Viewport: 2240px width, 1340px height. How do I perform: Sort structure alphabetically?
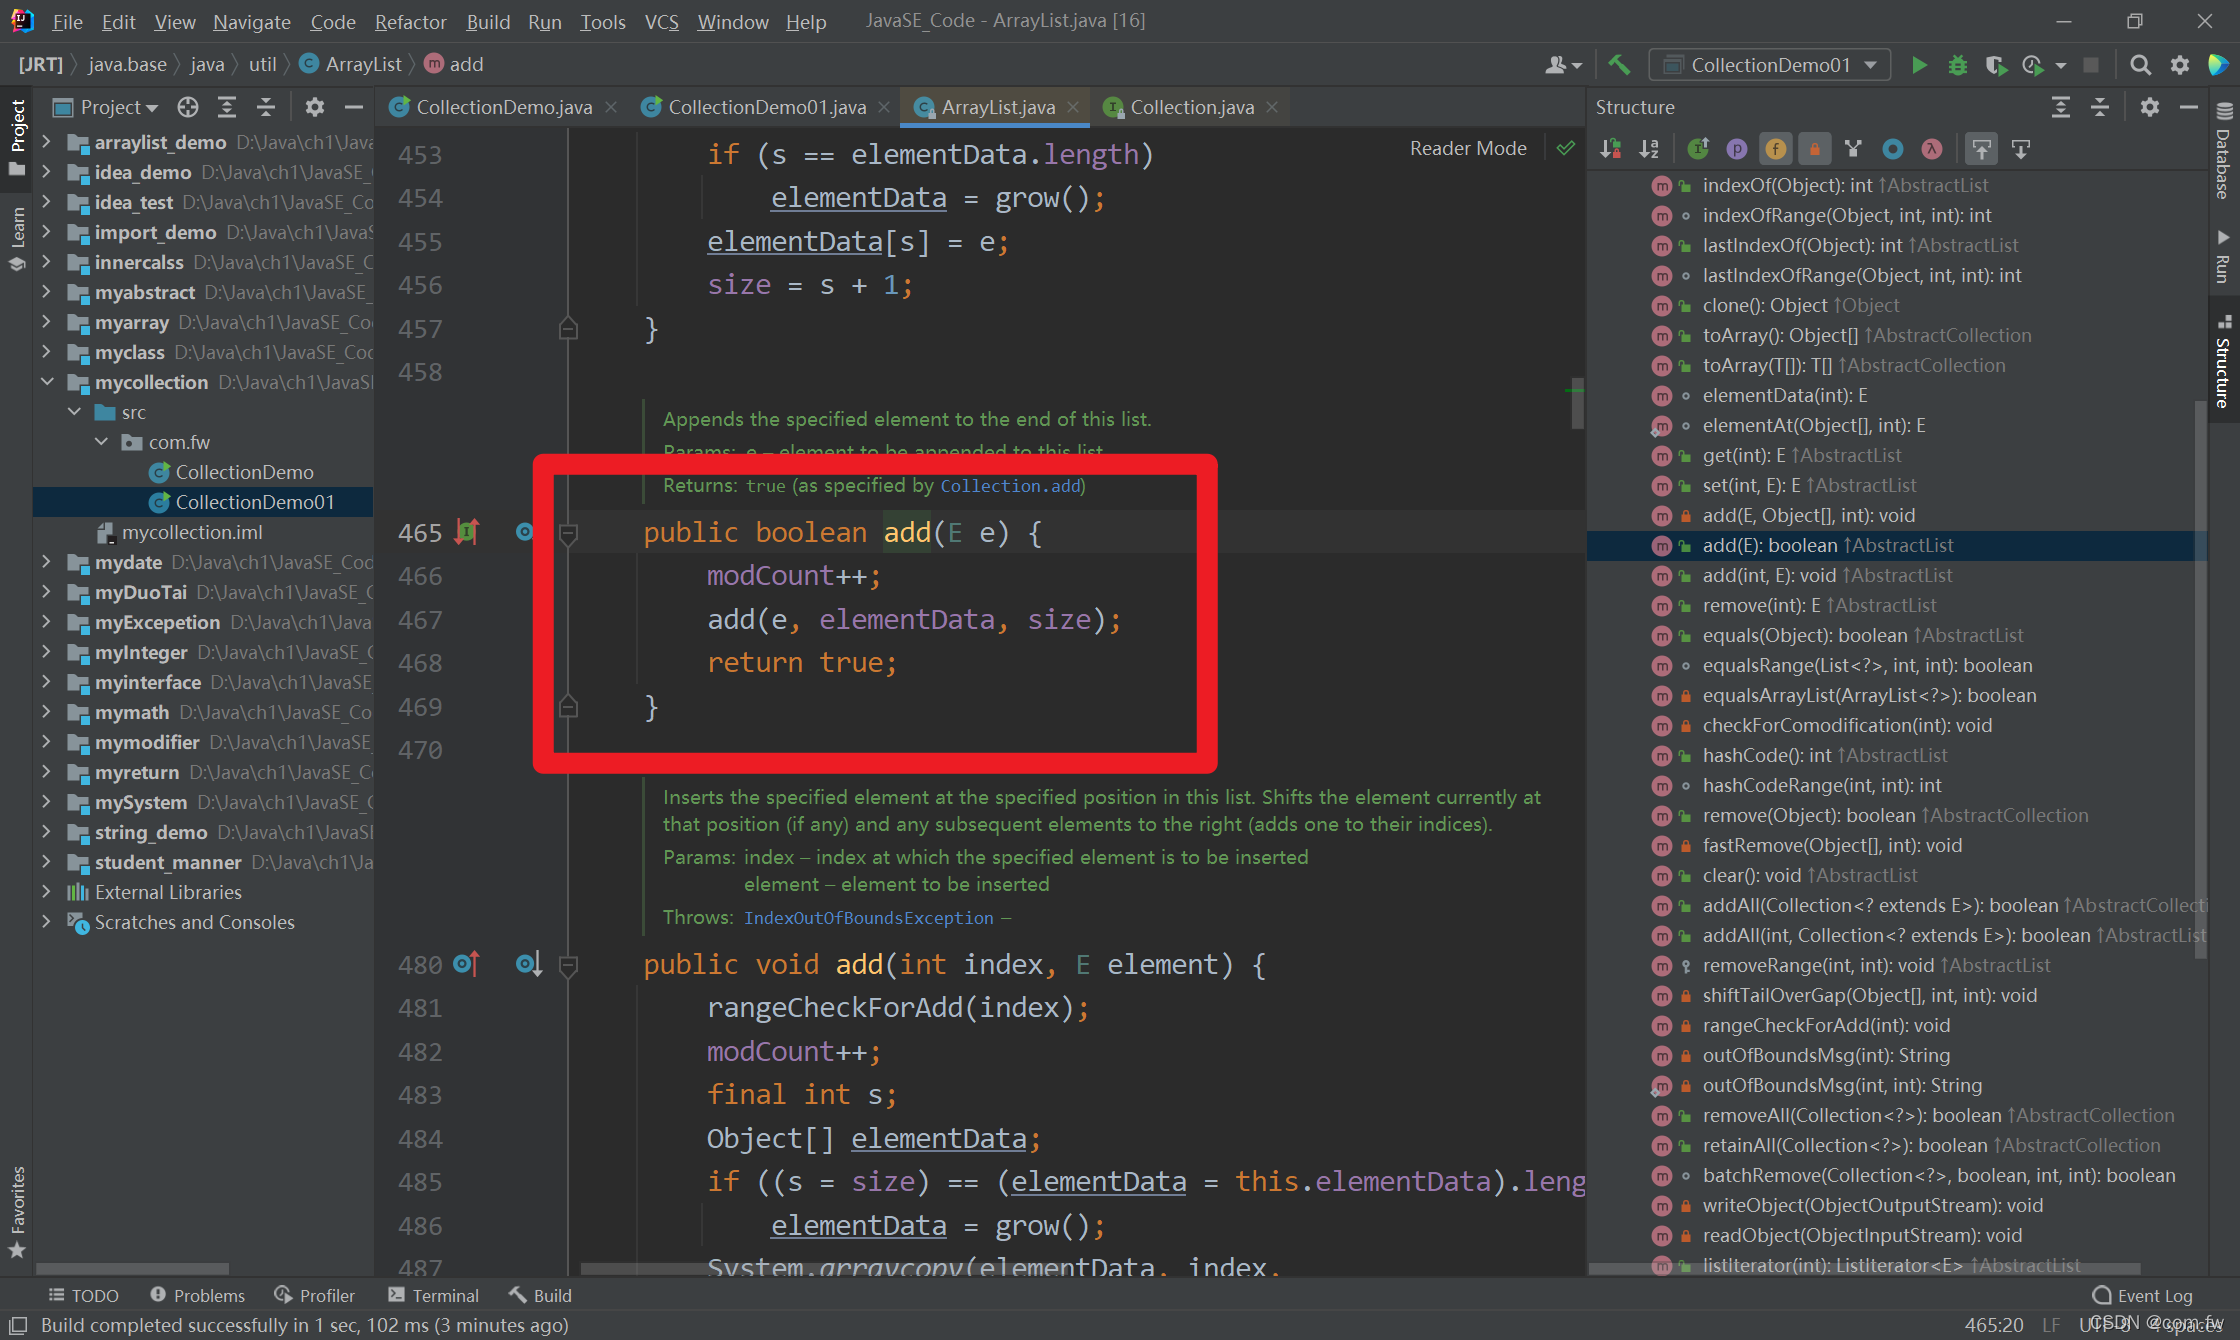coord(1649,149)
